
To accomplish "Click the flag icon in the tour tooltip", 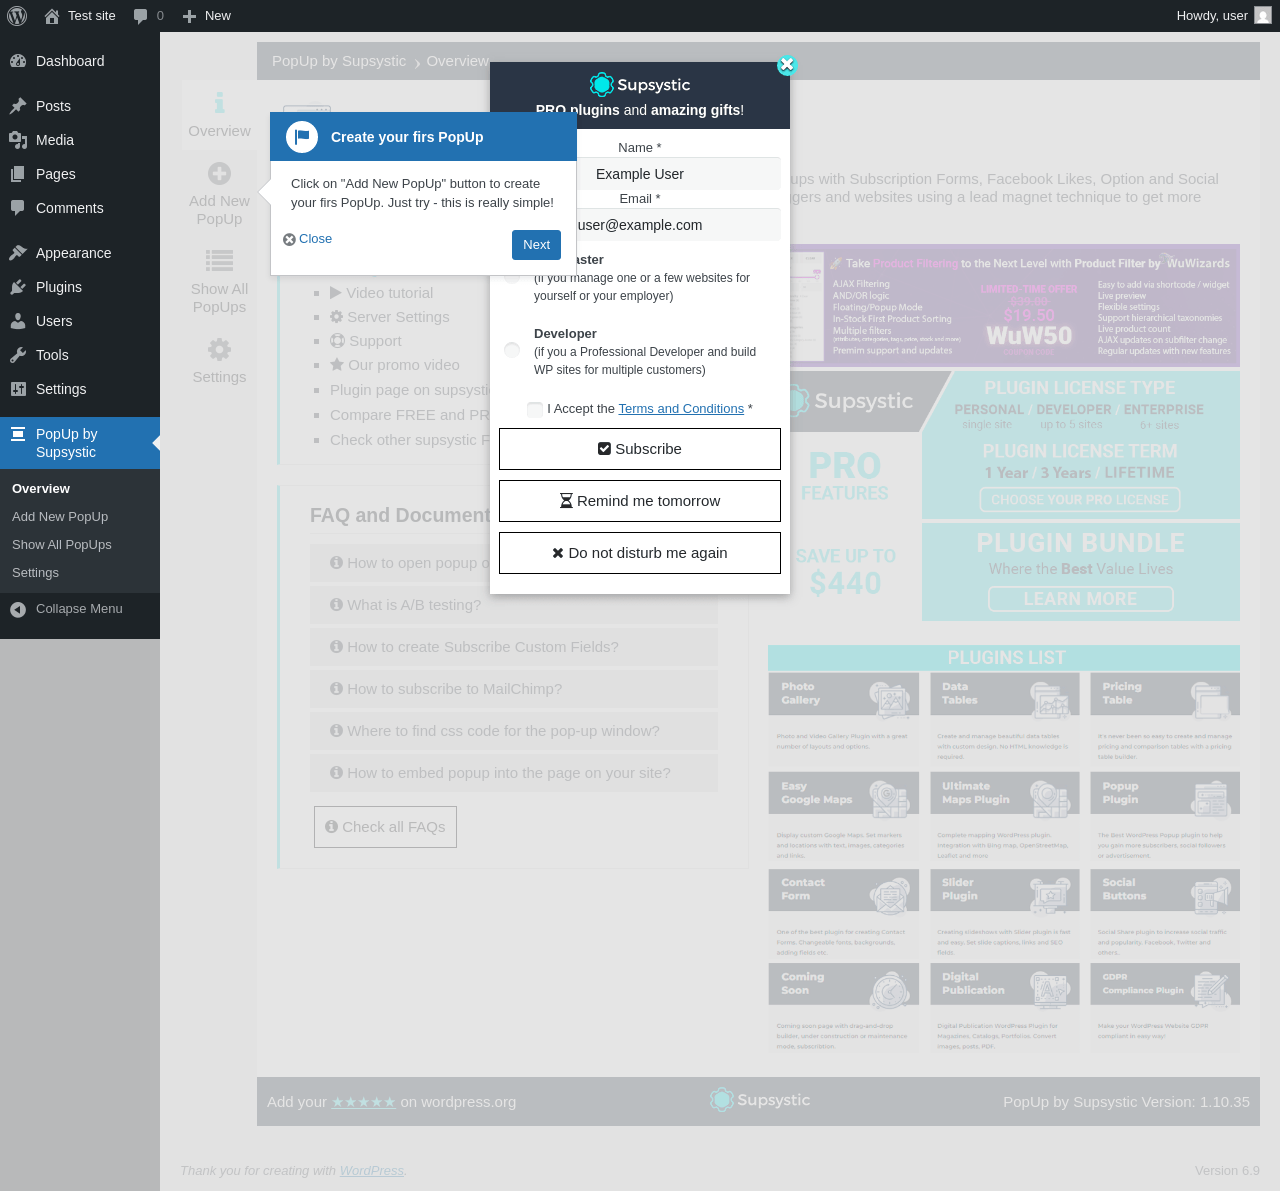I will click(302, 137).
